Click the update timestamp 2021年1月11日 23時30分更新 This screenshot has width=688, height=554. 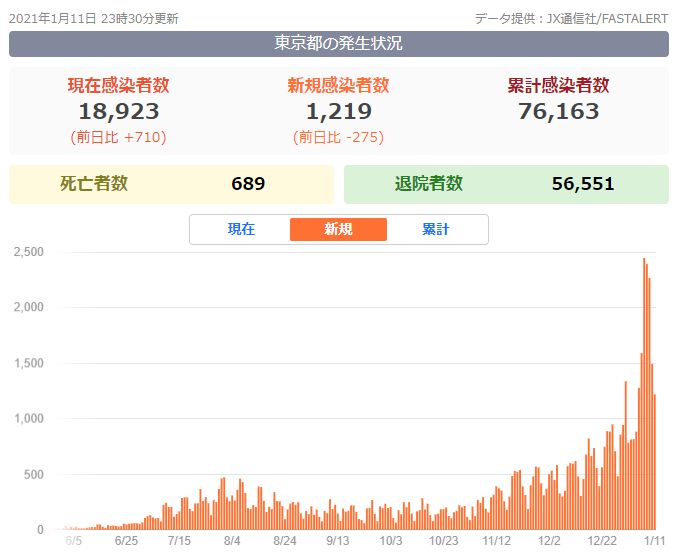(94, 19)
